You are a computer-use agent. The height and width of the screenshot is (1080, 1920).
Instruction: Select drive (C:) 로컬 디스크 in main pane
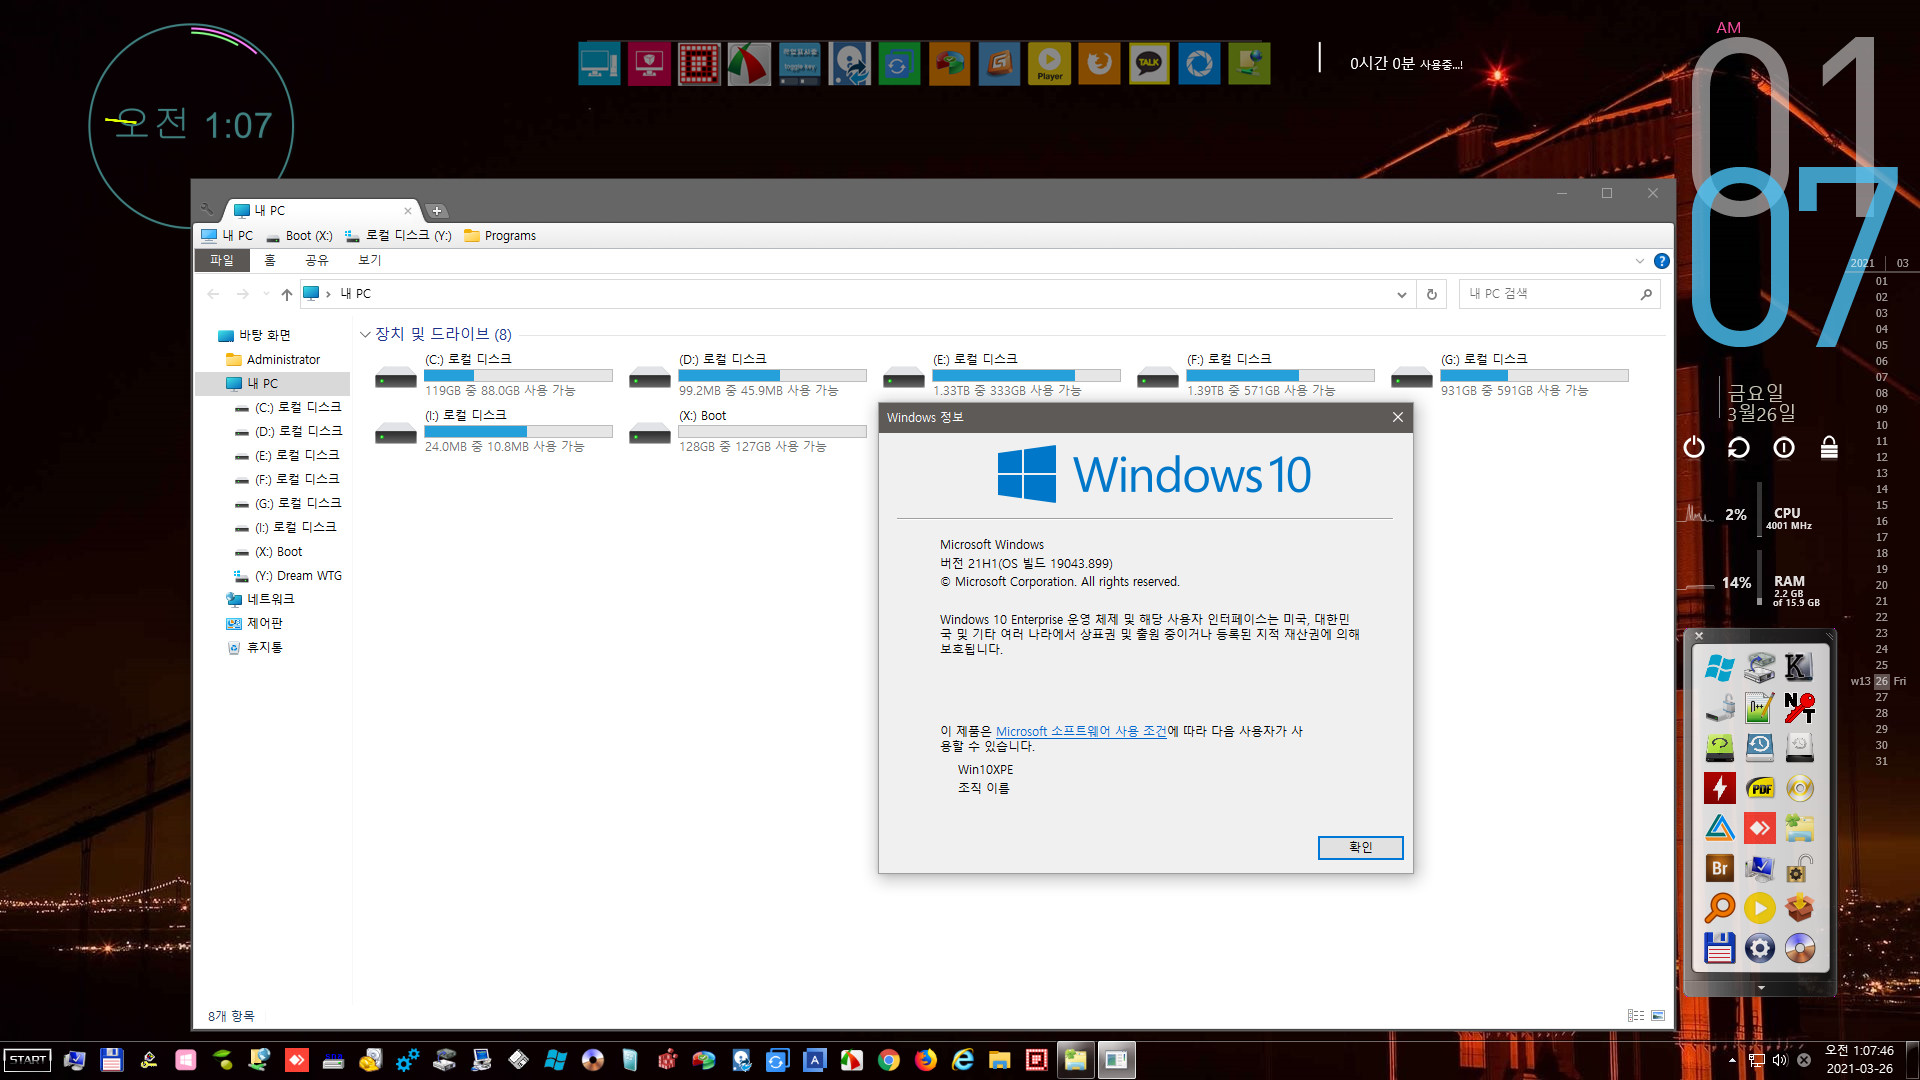pos(493,374)
